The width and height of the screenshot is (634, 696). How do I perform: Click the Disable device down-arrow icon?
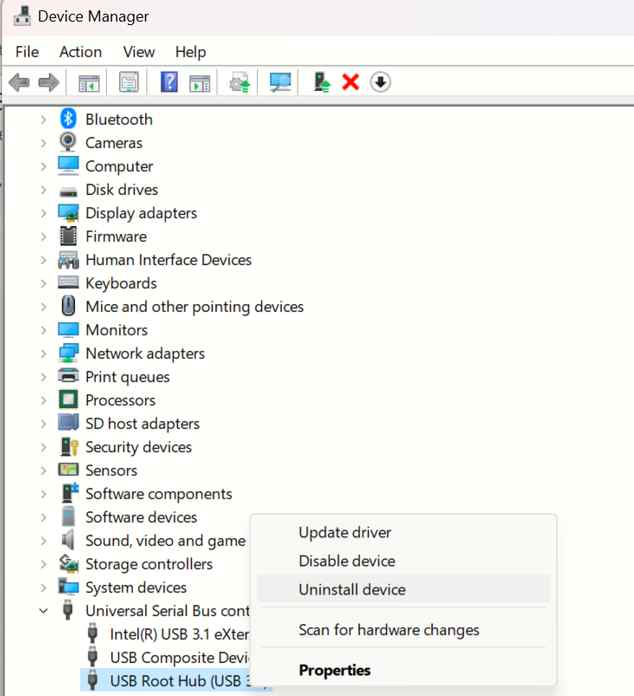coord(380,82)
